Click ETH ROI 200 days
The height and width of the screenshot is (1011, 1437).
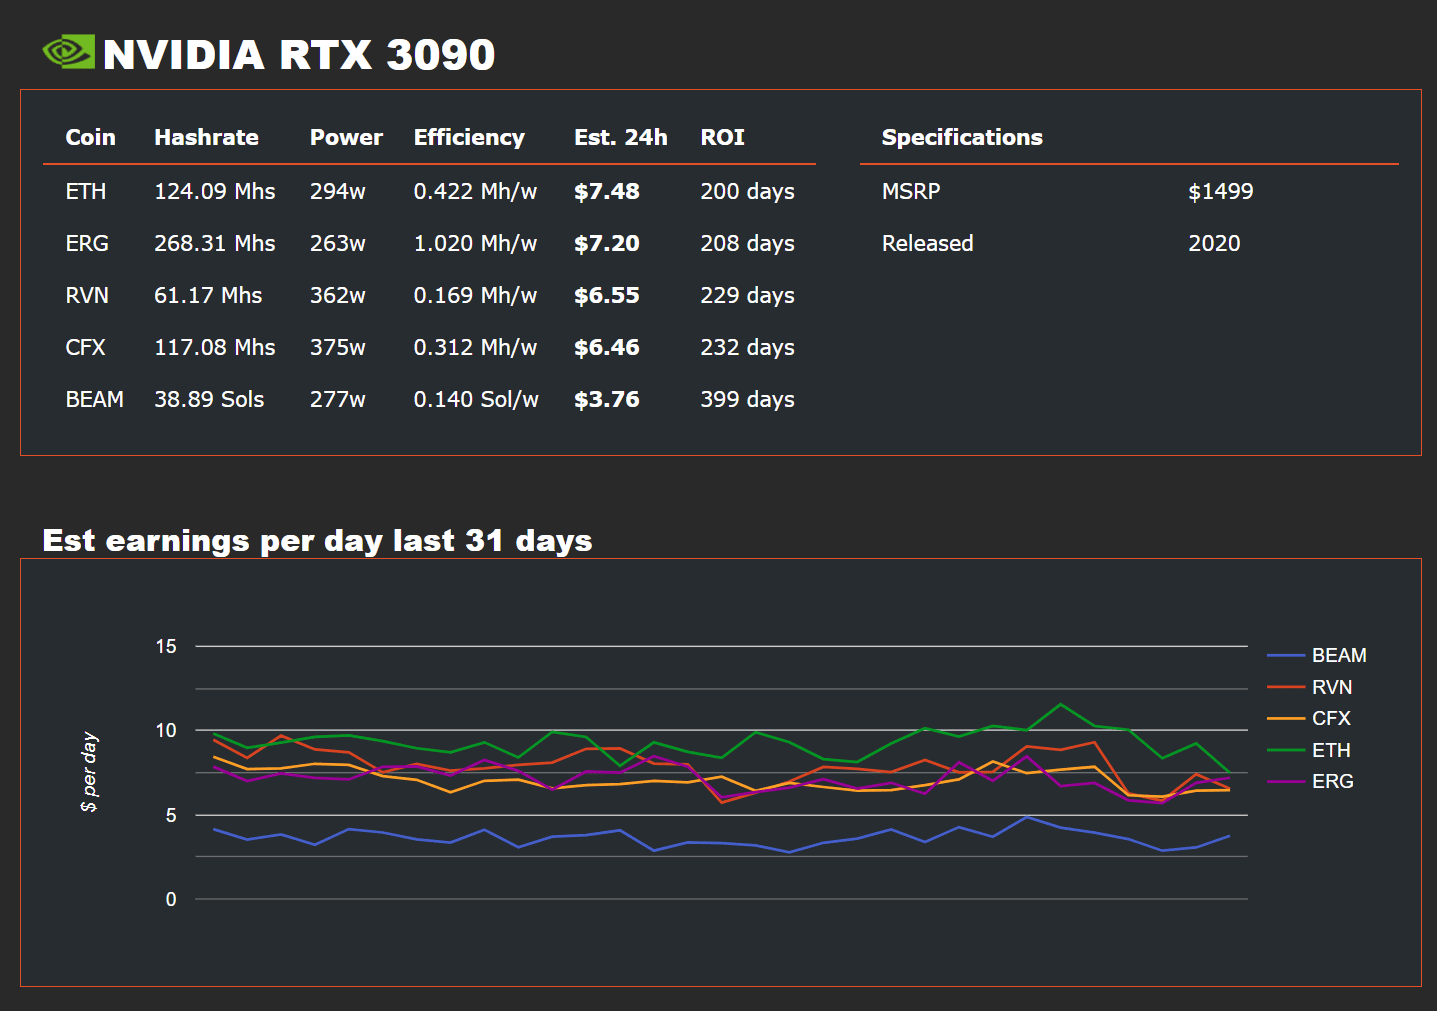(748, 191)
